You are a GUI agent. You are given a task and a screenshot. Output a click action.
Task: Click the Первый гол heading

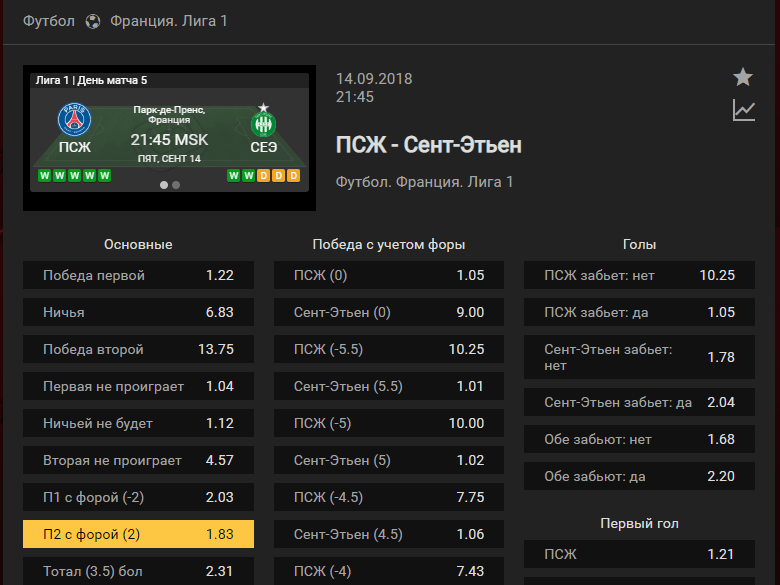click(x=639, y=523)
